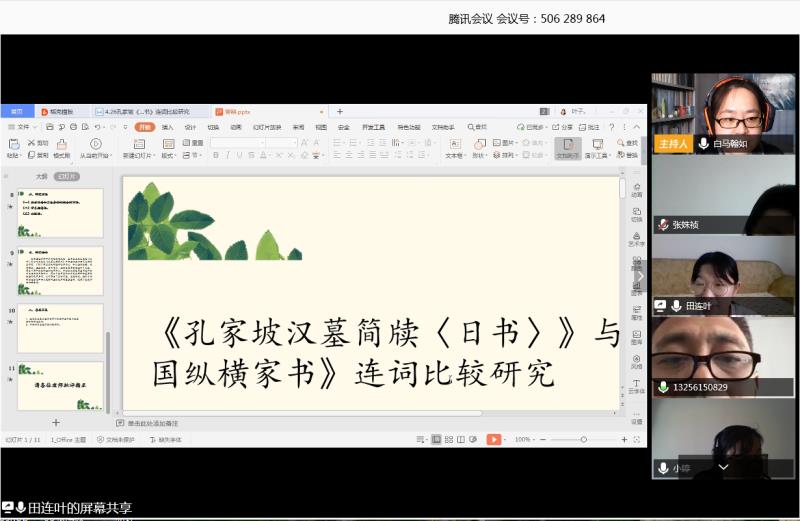Click the Share (分享) button

[x=564, y=127]
